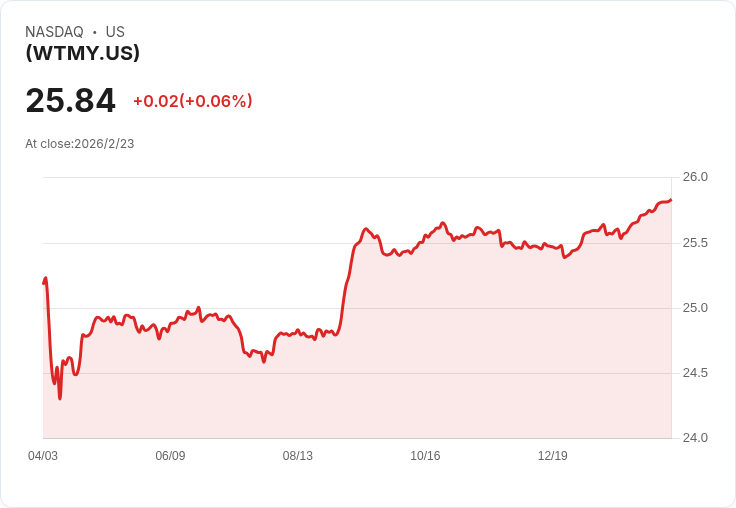The height and width of the screenshot is (508, 736).
Task: Select the US market label
Action: [x=115, y=32]
